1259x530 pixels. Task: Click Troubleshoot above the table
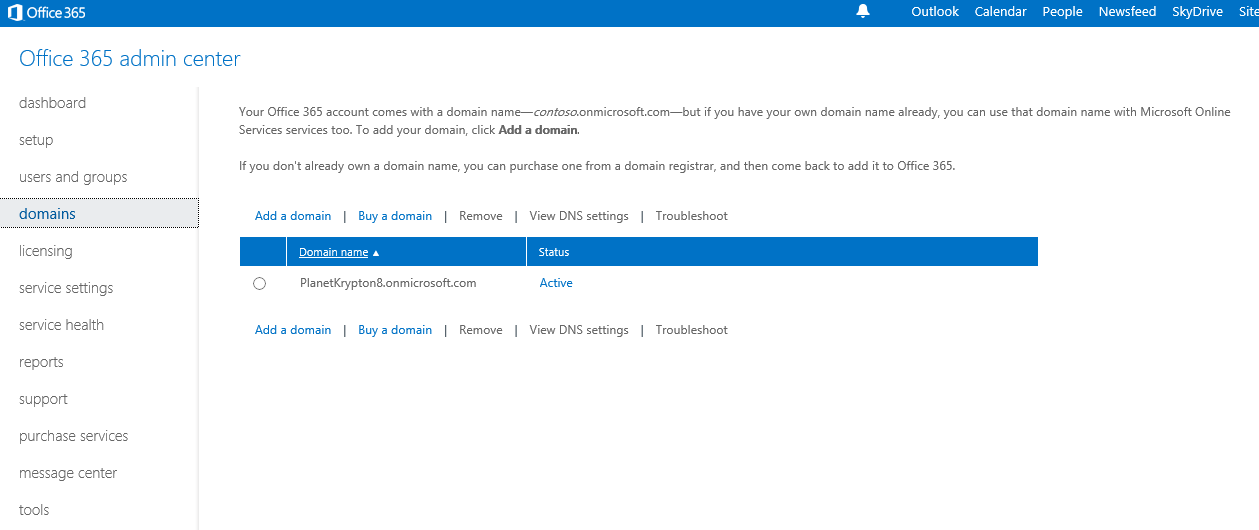pyautogui.click(x=692, y=216)
